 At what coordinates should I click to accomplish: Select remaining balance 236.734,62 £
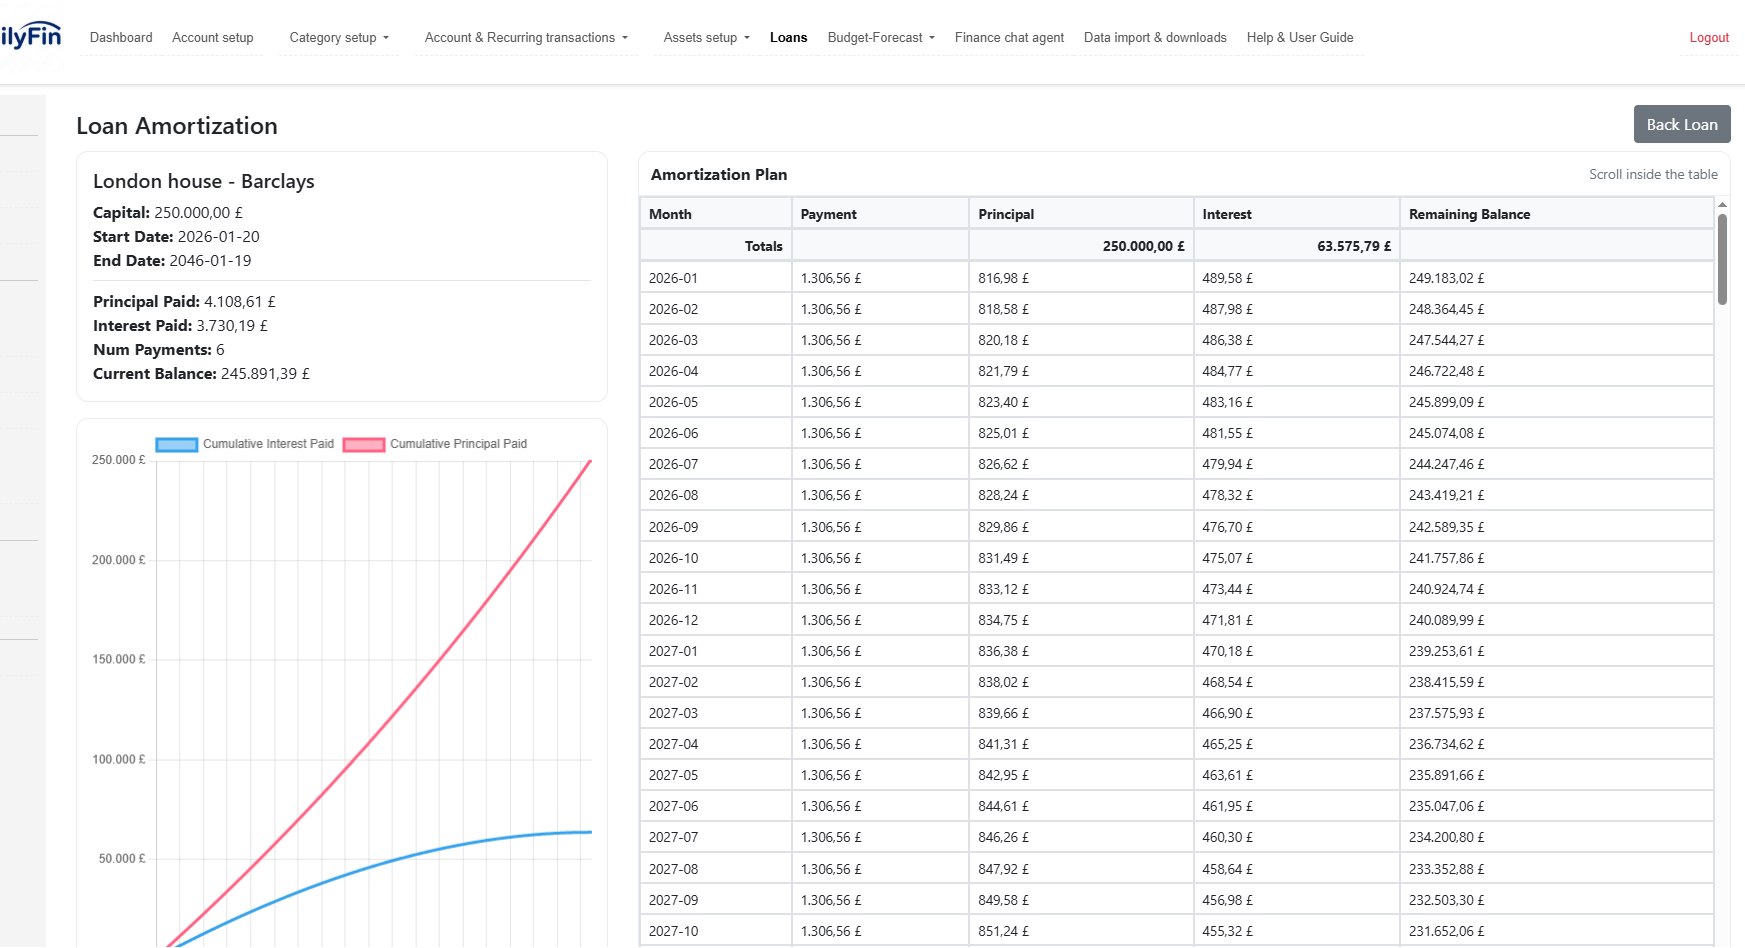(1446, 744)
